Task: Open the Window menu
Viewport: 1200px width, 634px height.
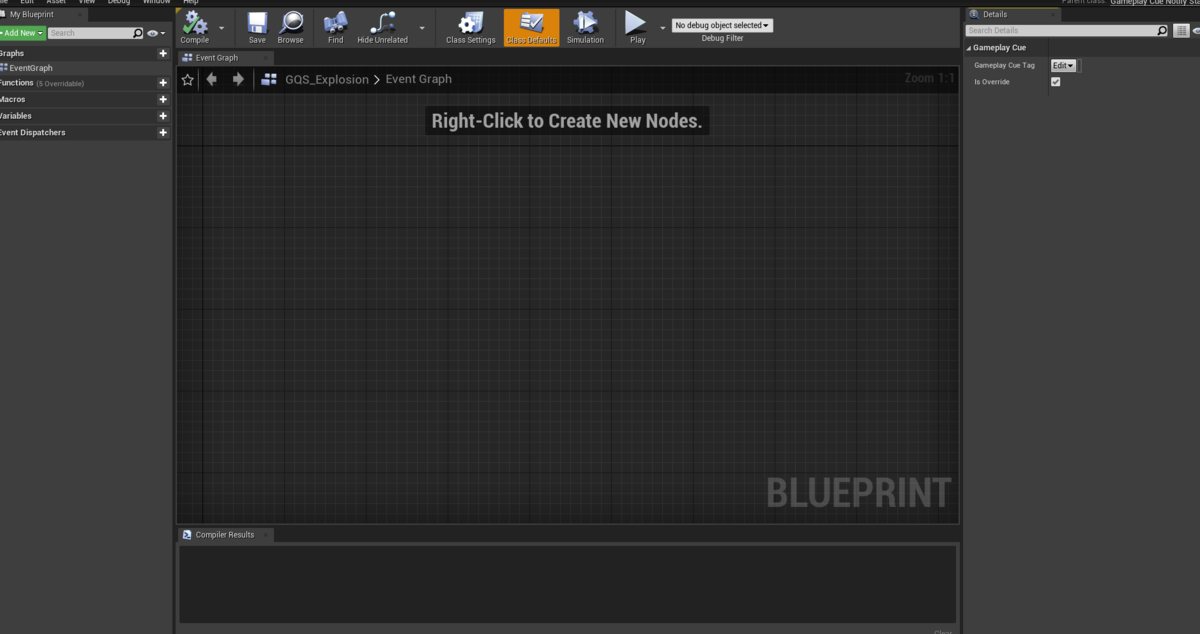Action: click(x=156, y=2)
